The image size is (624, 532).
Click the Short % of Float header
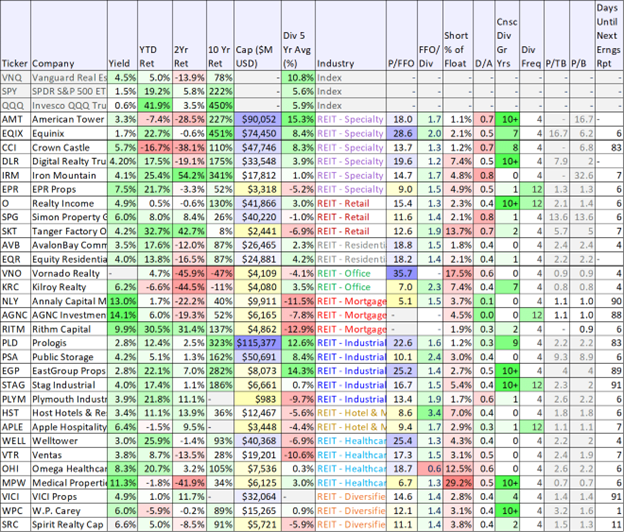[x=458, y=35]
